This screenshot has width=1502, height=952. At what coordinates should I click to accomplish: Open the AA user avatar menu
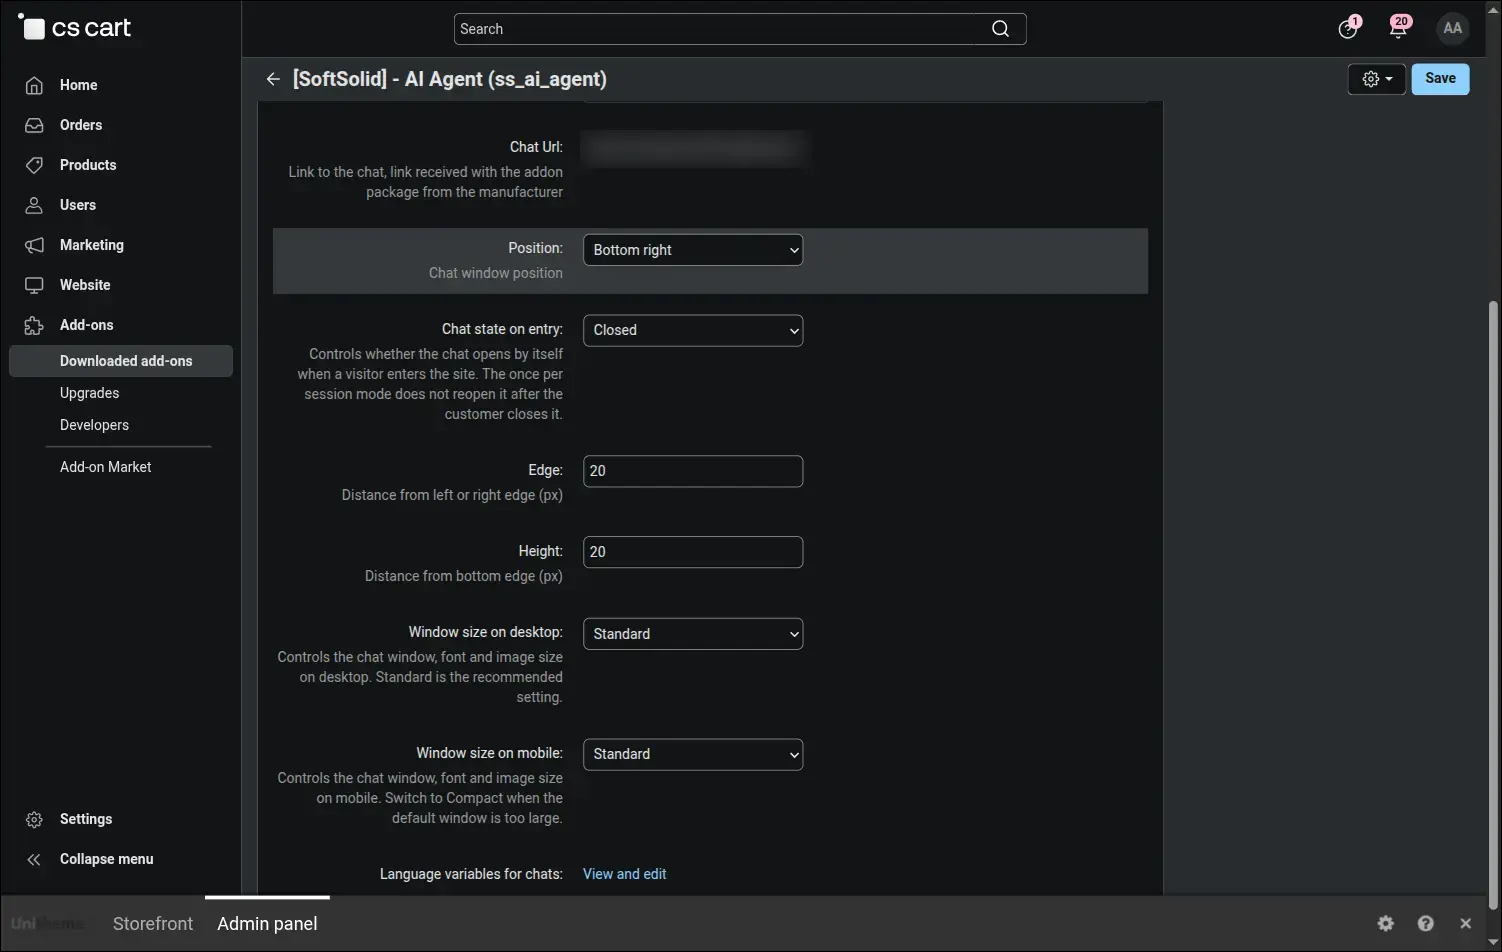1453,28
